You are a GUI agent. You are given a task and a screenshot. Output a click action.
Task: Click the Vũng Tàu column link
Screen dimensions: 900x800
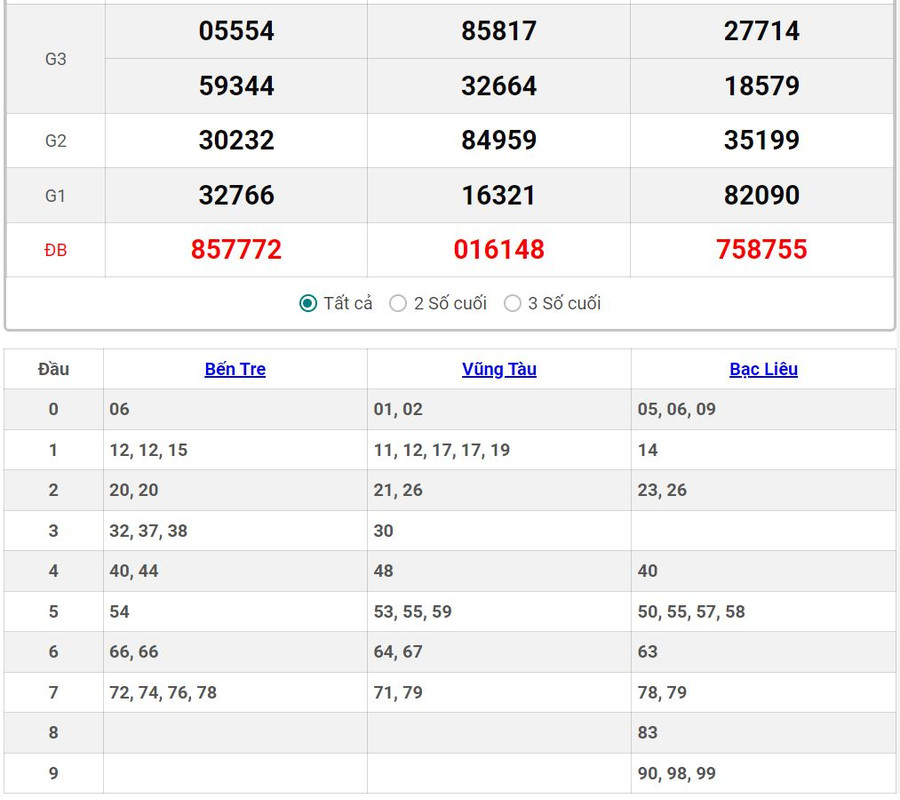point(499,369)
